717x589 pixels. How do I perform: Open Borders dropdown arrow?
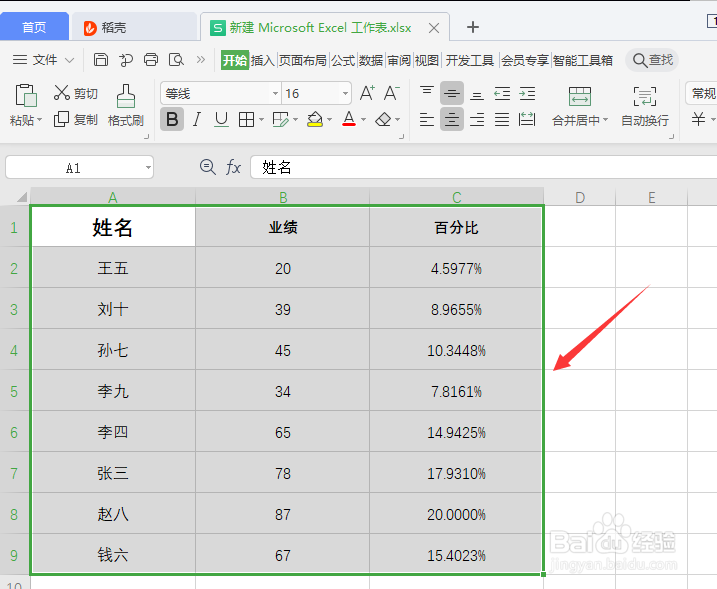262,120
